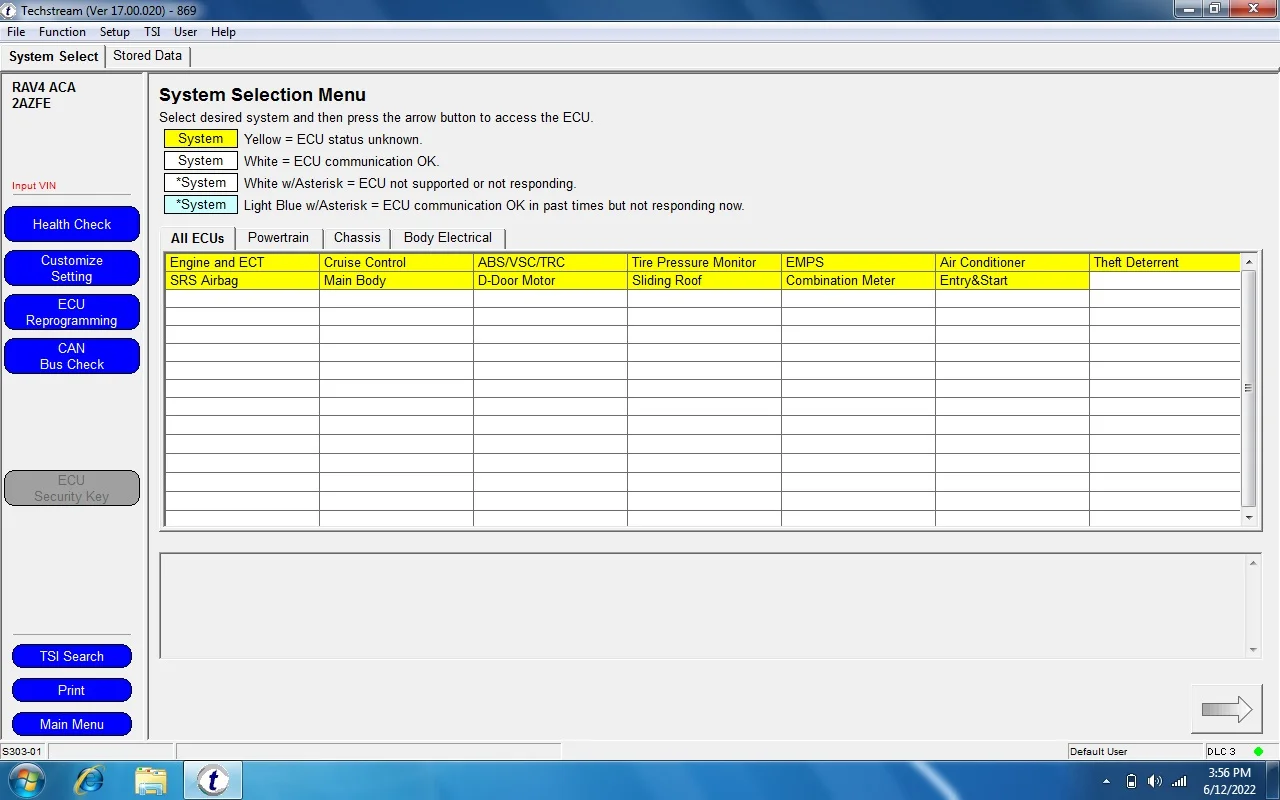
Task: Click the DLC 3 connection status
Action: [x=1234, y=751]
